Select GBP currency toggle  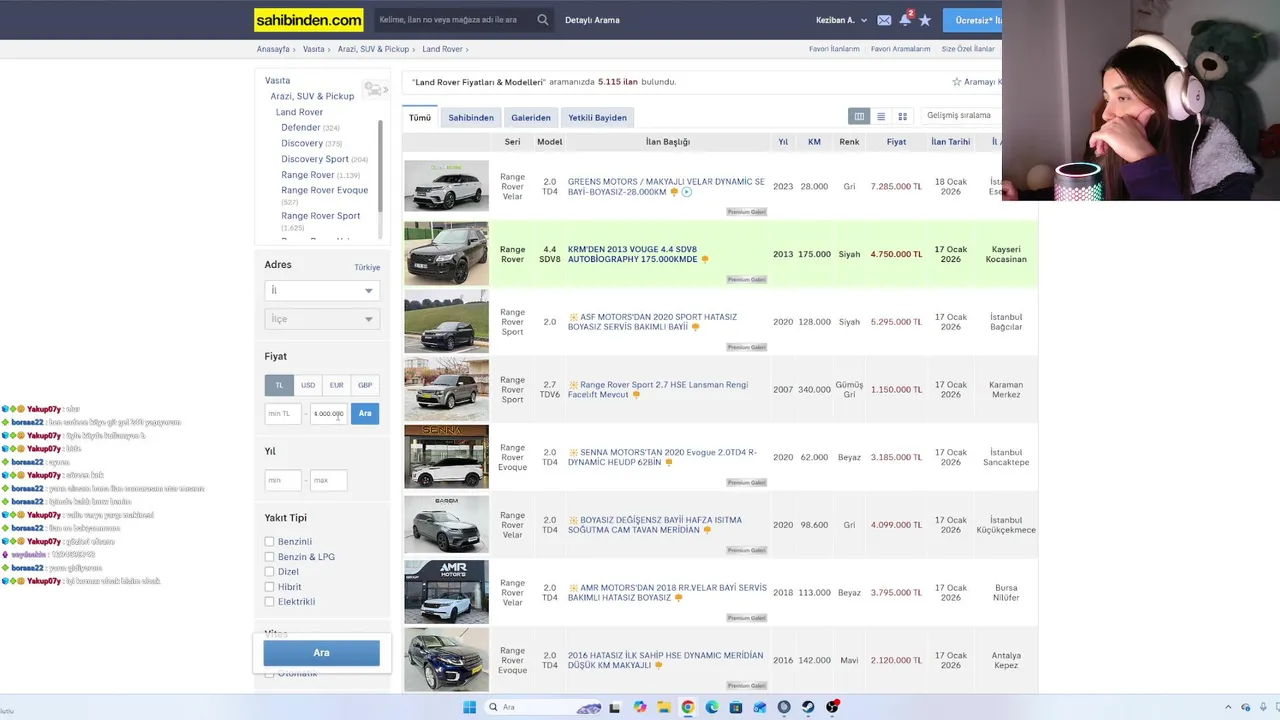tap(365, 385)
